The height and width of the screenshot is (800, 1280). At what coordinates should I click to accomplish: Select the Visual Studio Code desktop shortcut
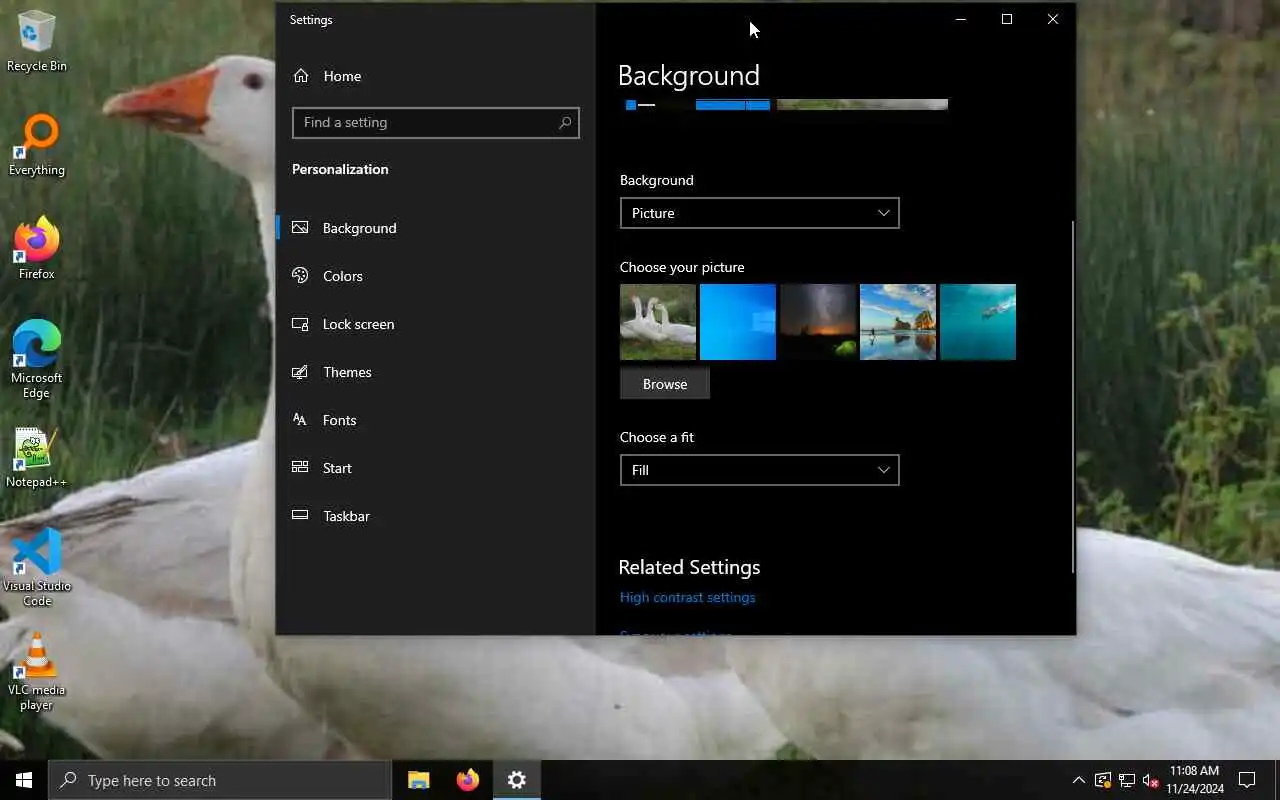[x=37, y=567]
